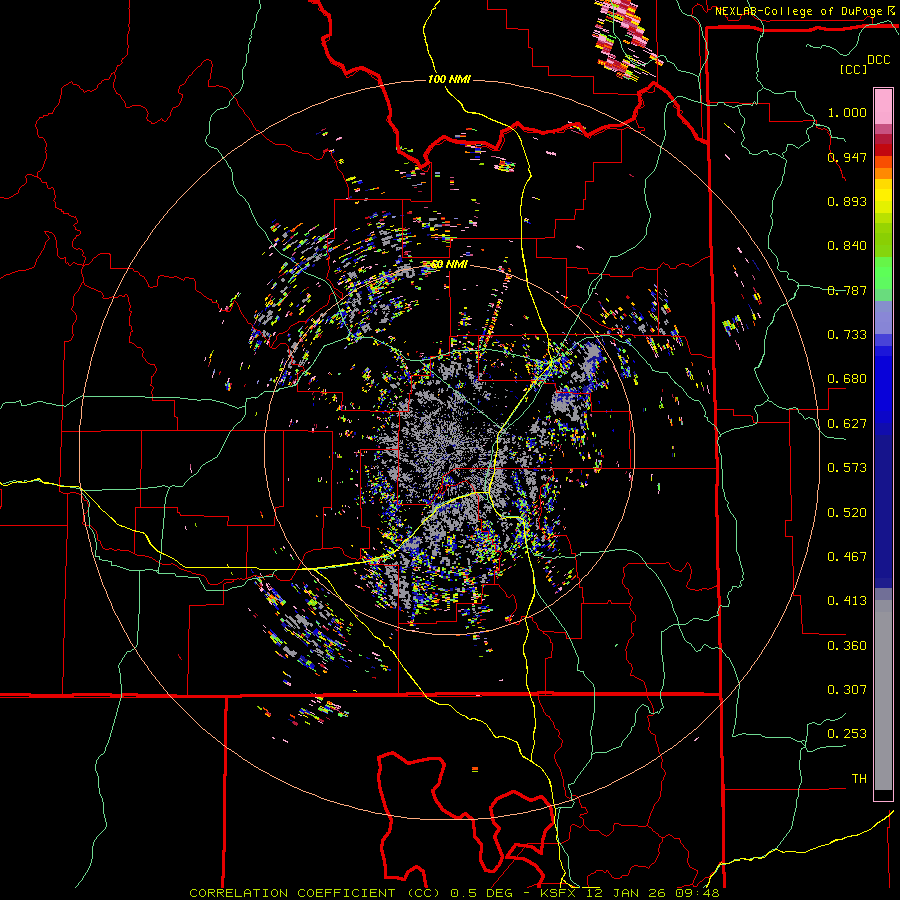Click the 0.360 legend value

click(x=847, y=646)
